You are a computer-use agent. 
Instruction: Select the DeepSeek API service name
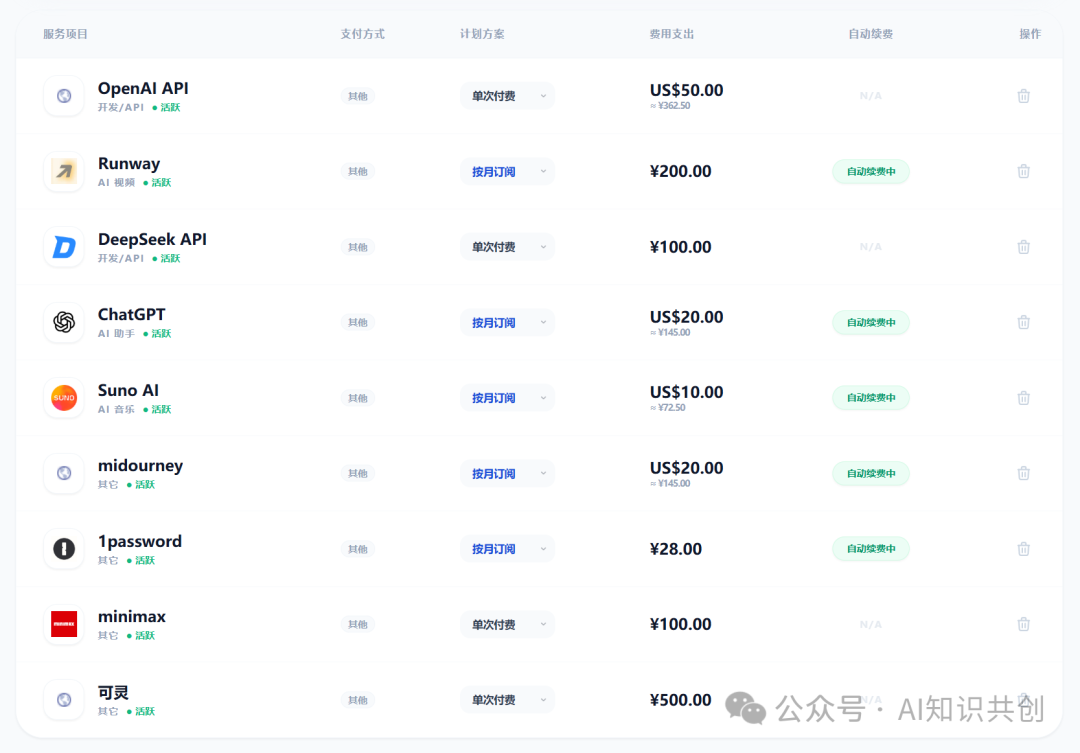point(152,239)
